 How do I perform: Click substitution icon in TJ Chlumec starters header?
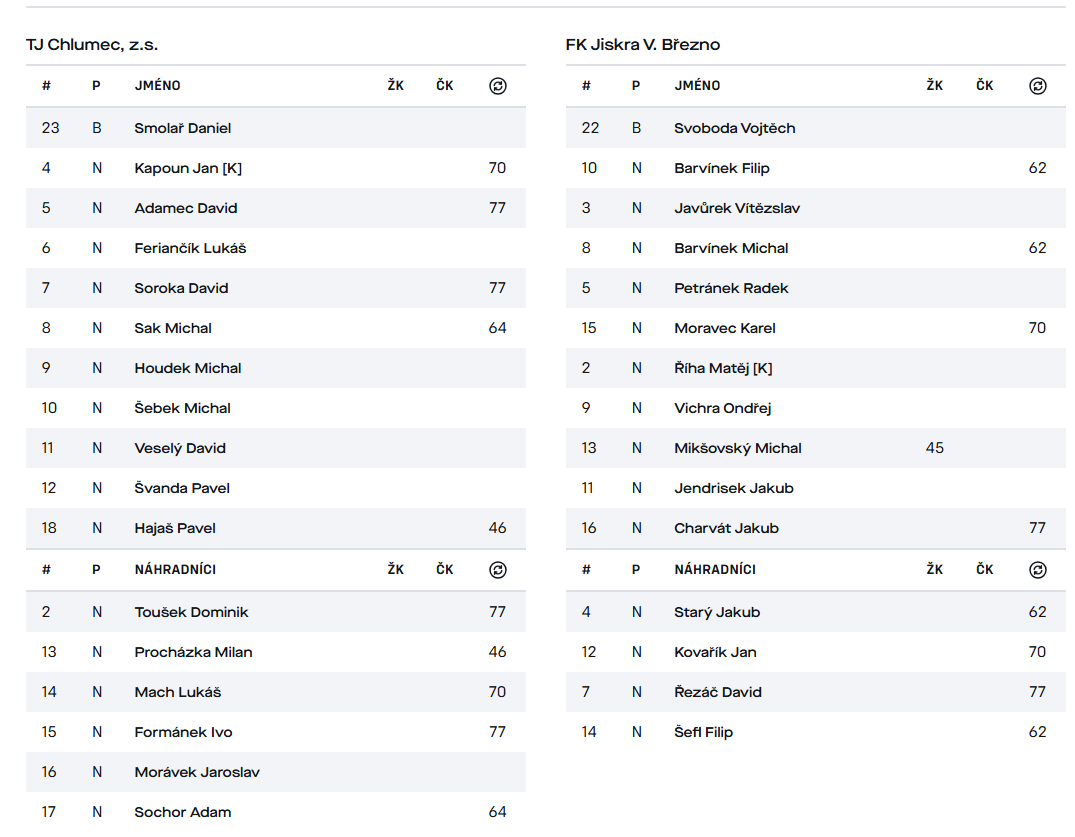(498, 86)
